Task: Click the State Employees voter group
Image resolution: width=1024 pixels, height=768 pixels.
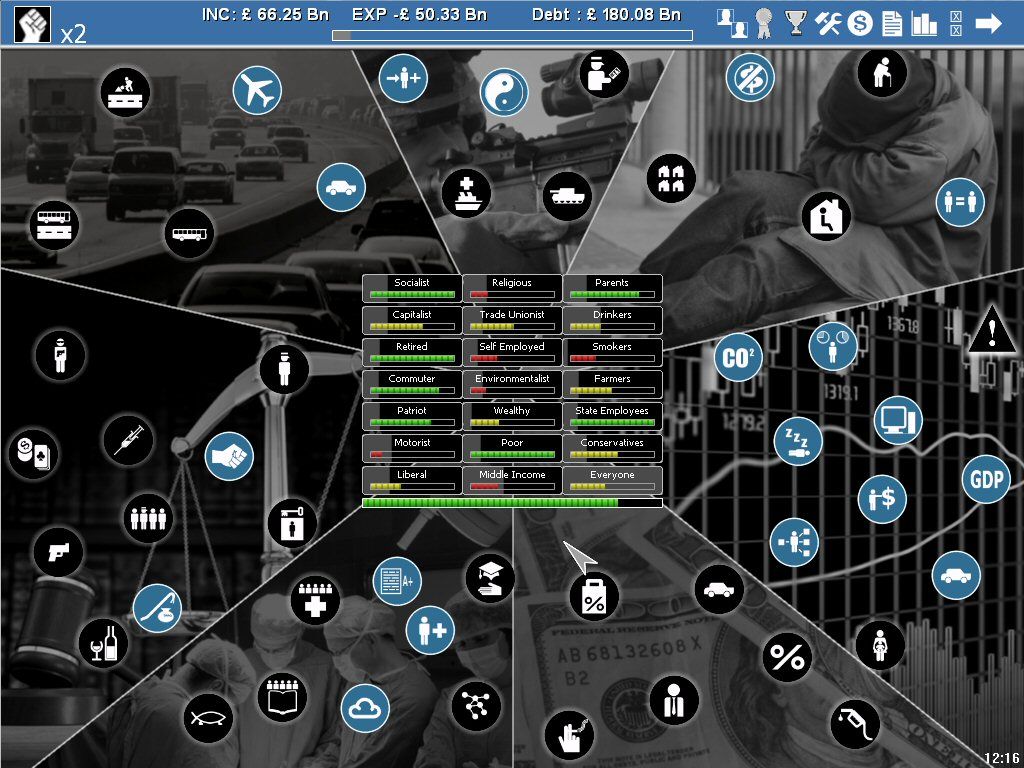Action: [x=612, y=416]
